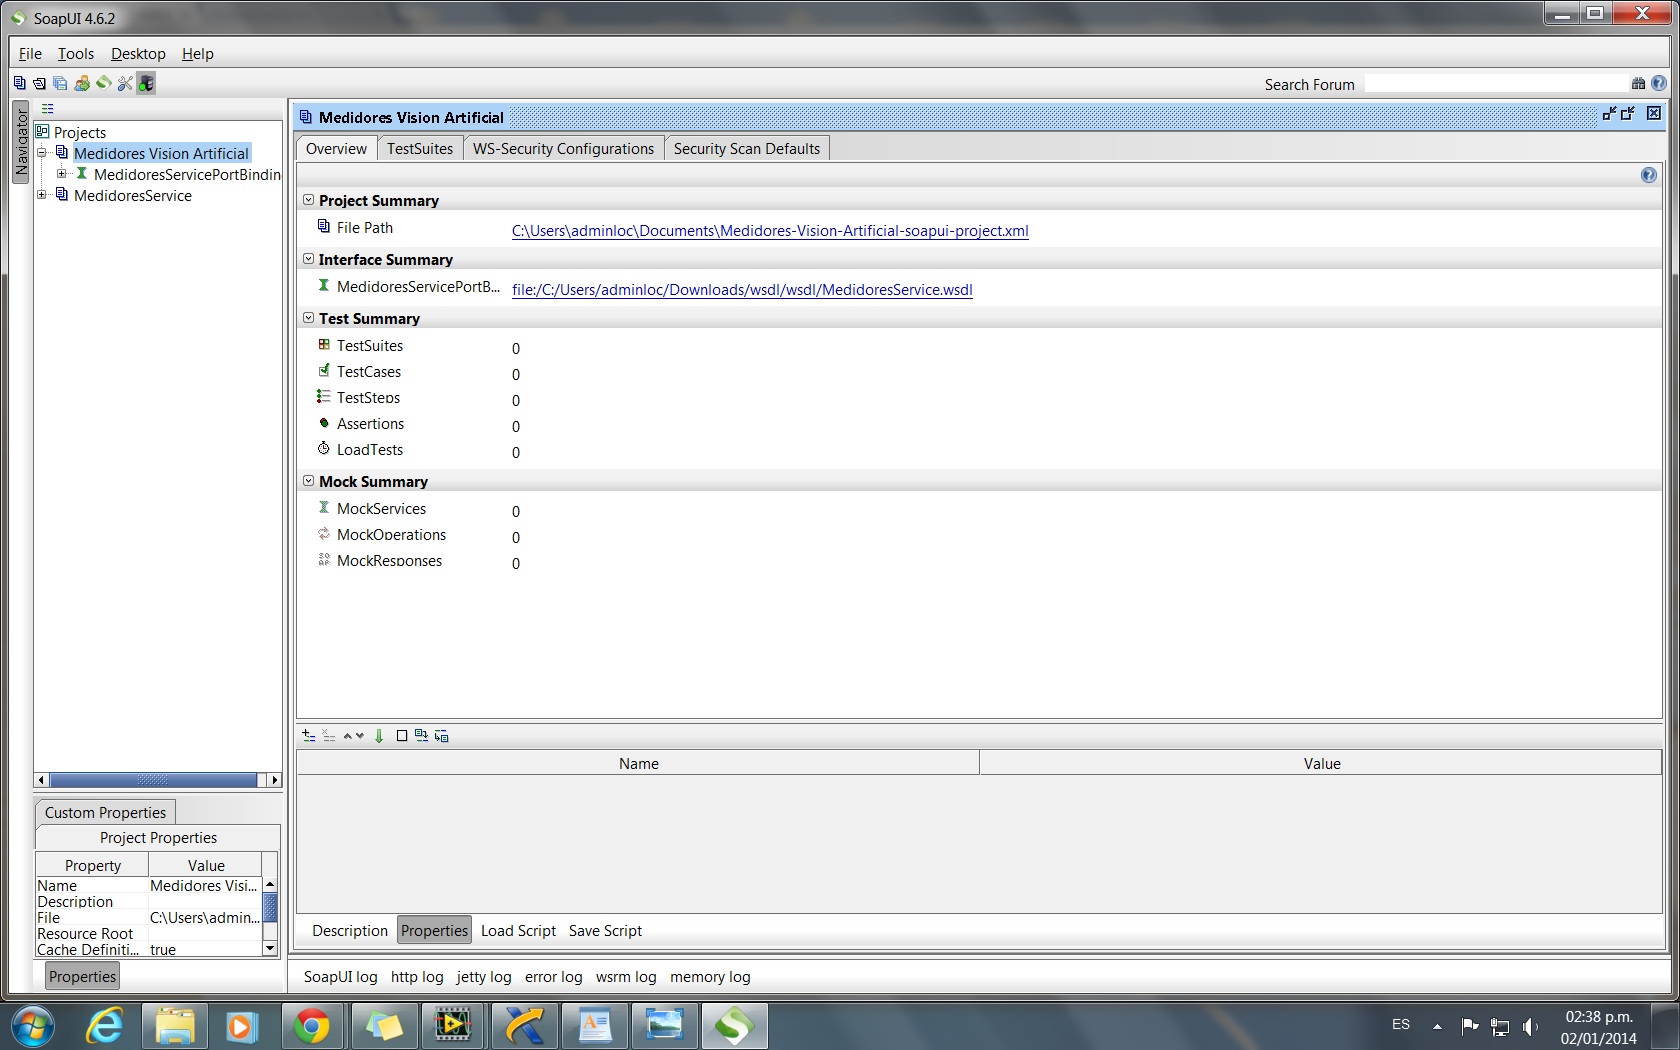Open the Medidores-Vision-Artificial-soapui-project.xml file path link
1680x1050 pixels.
point(770,231)
